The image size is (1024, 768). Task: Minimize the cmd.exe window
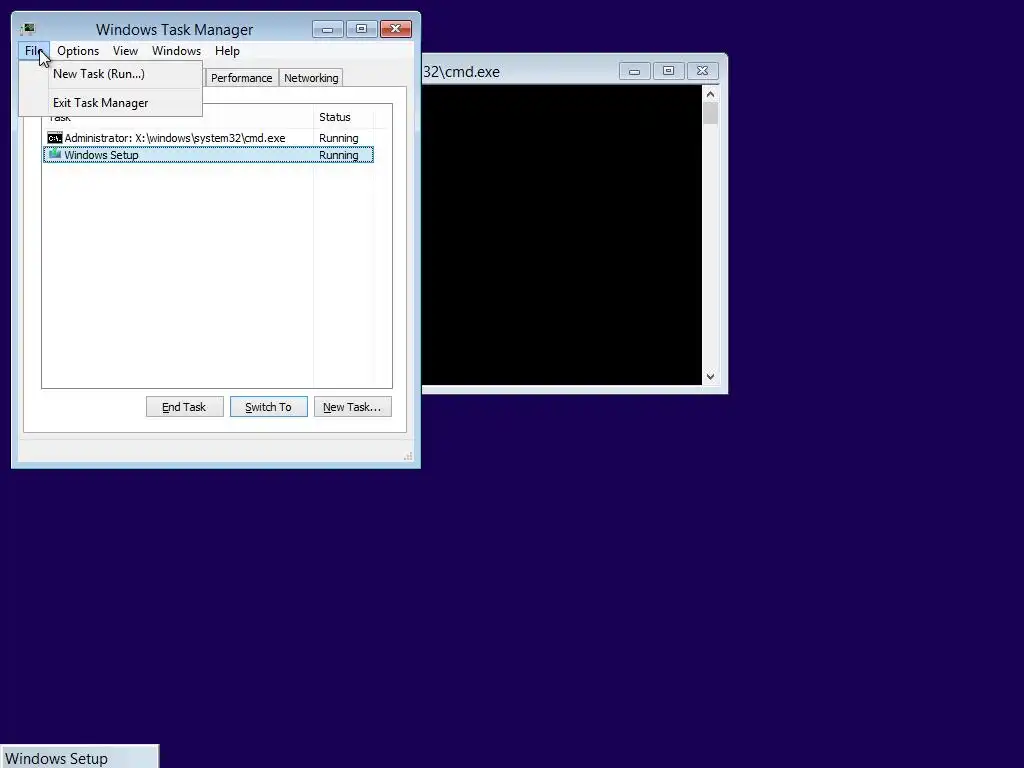pos(634,71)
